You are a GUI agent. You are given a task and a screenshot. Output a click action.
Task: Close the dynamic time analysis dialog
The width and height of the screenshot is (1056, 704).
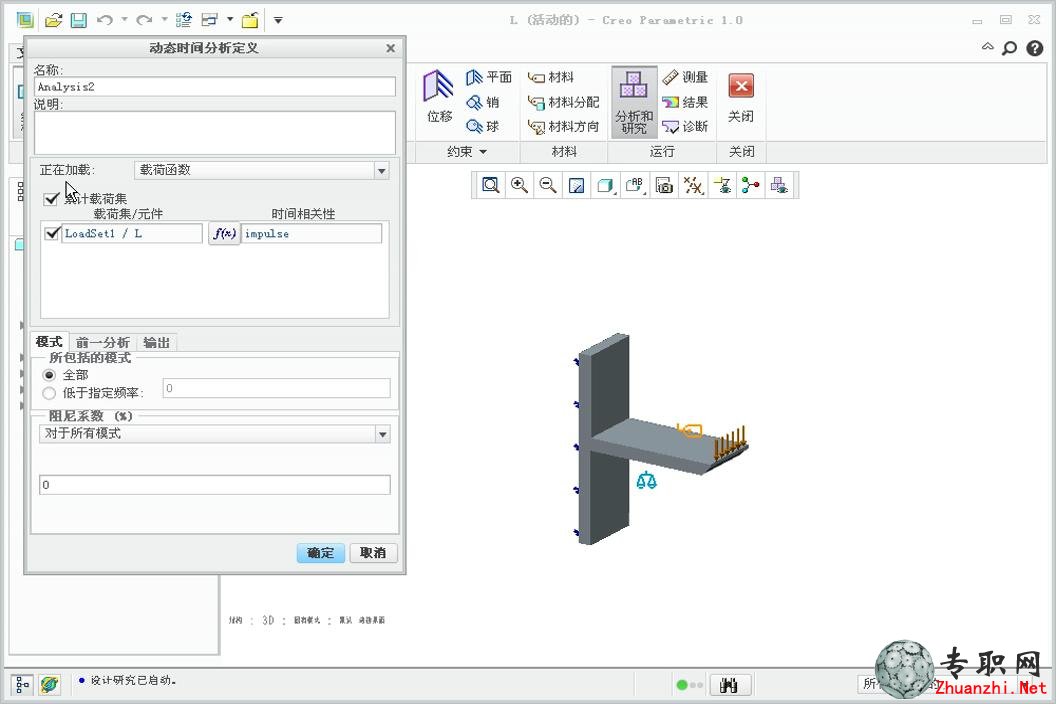(x=391, y=49)
